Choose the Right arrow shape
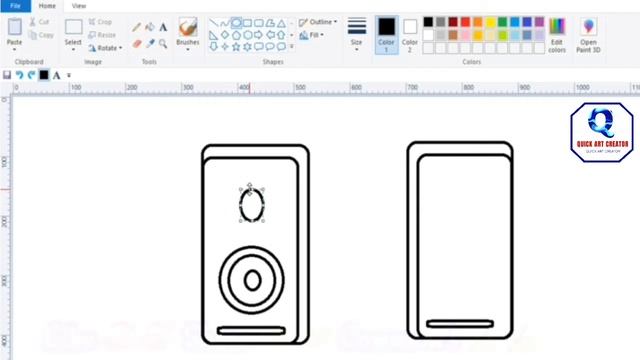 point(258,35)
